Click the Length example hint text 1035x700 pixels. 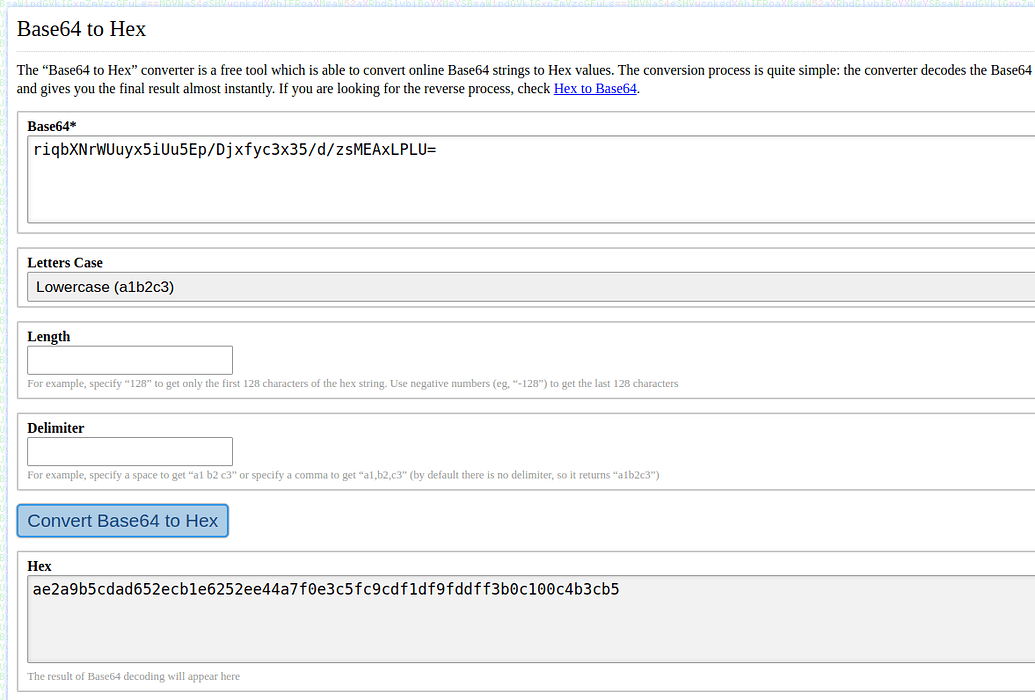pyautogui.click(x=352, y=383)
